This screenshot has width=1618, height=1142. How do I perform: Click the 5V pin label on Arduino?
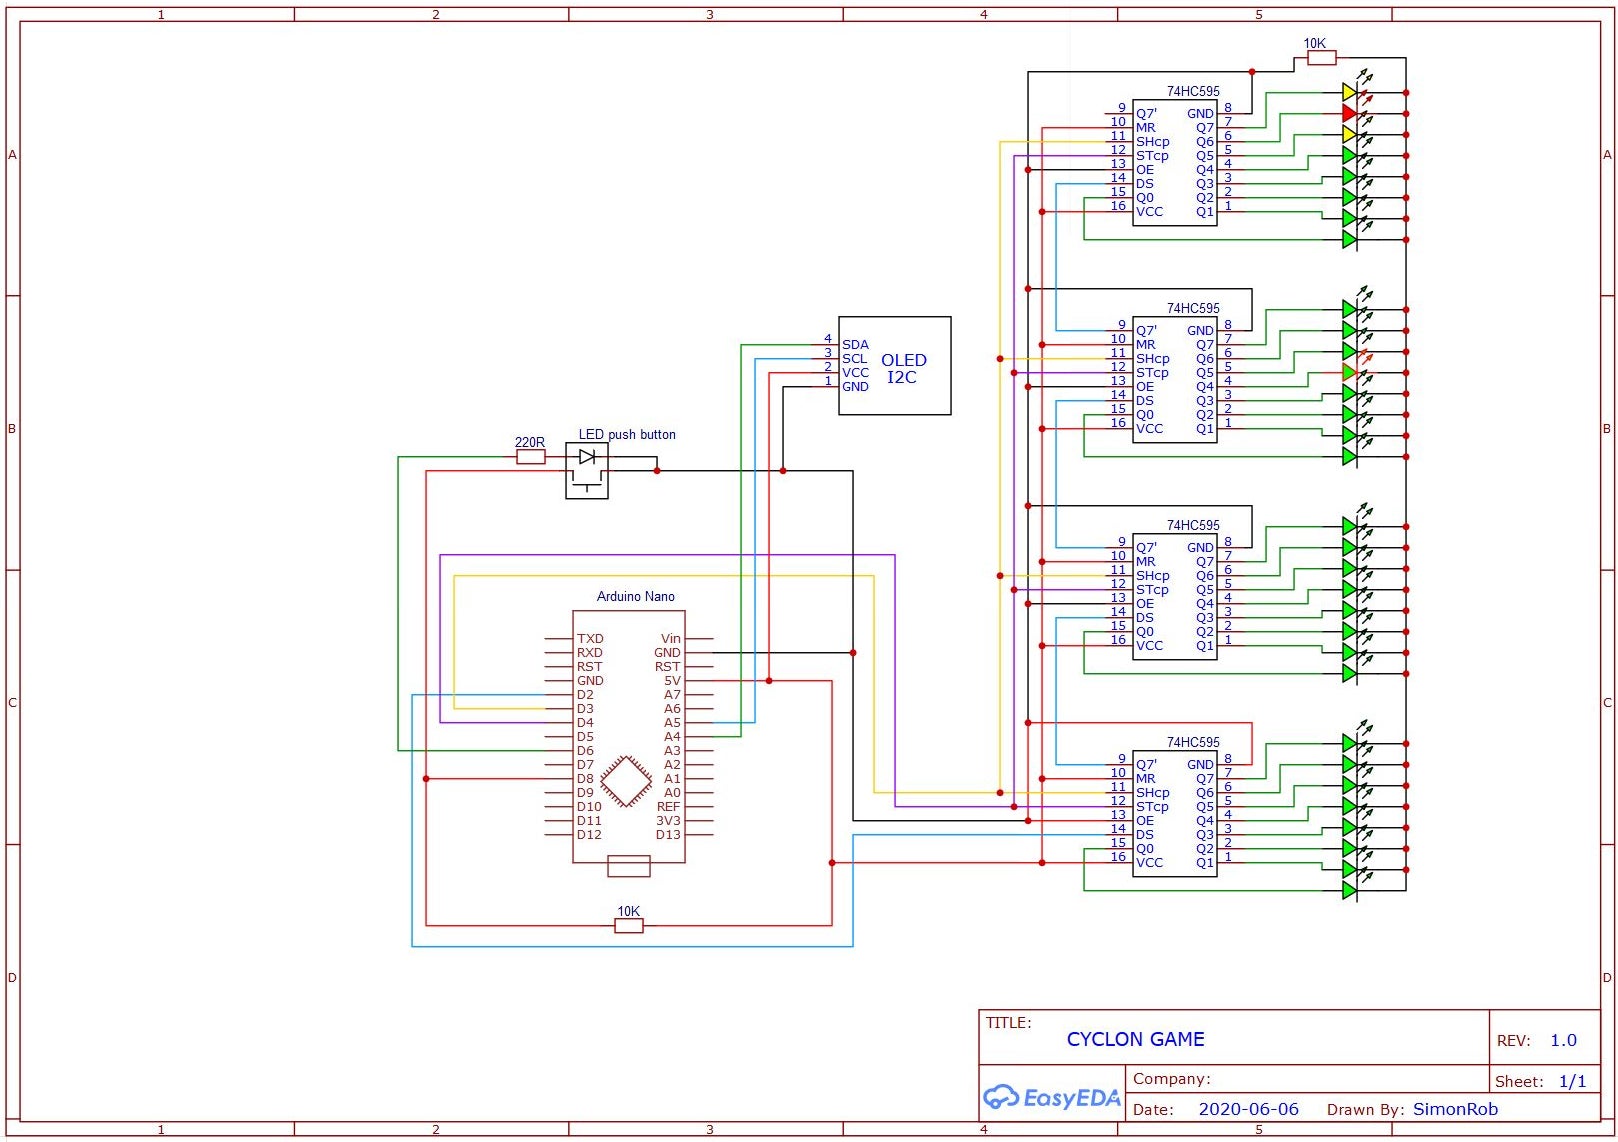click(x=672, y=680)
